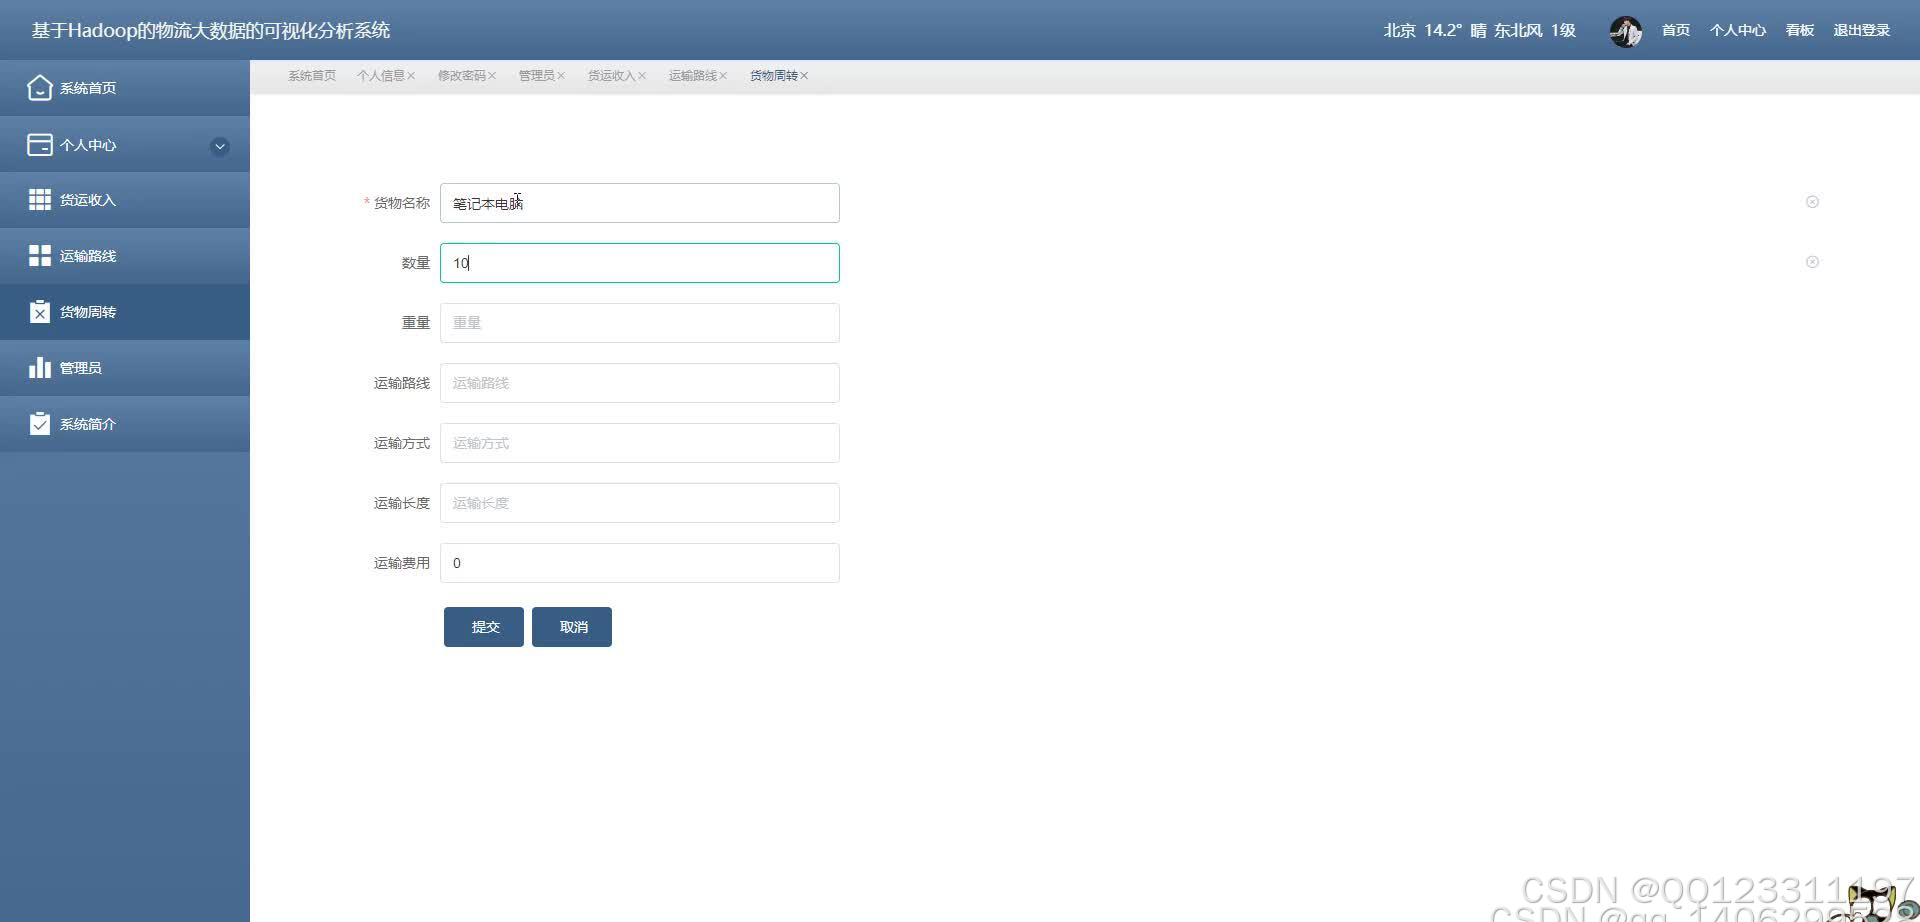Click the 提交 button
Screen dimensions: 1920x922
[484, 627]
